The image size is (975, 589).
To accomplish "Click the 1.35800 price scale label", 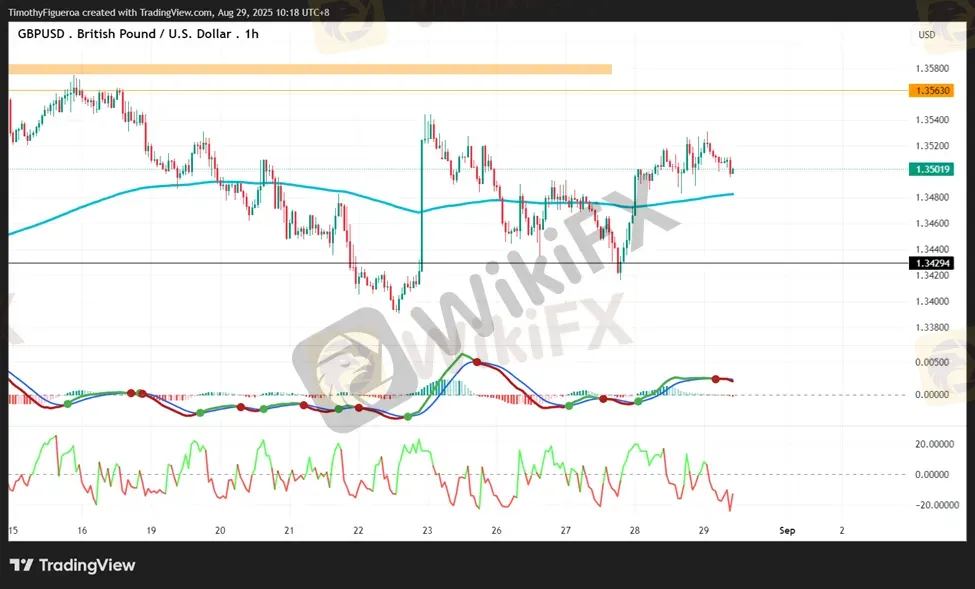I will tap(932, 68).
